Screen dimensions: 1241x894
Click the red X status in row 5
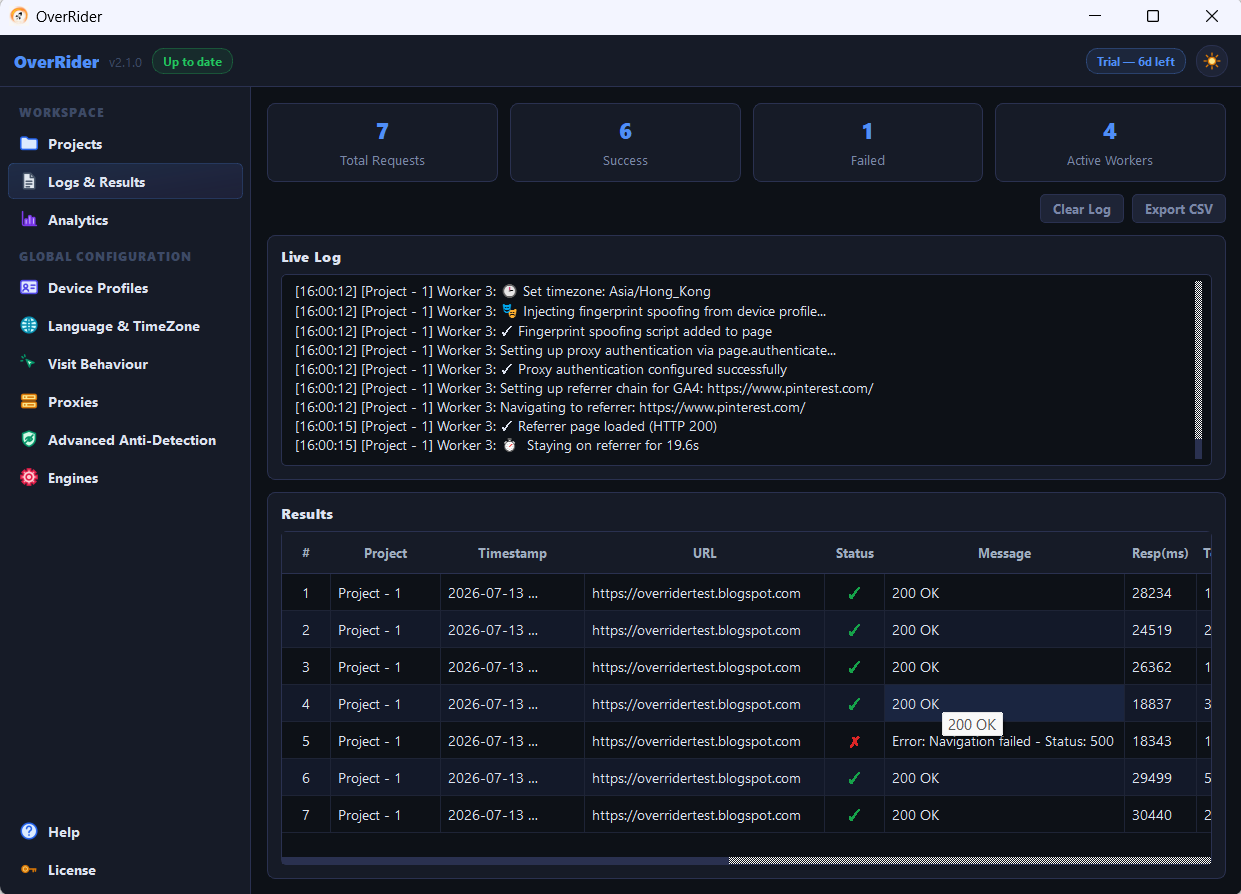tap(854, 741)
